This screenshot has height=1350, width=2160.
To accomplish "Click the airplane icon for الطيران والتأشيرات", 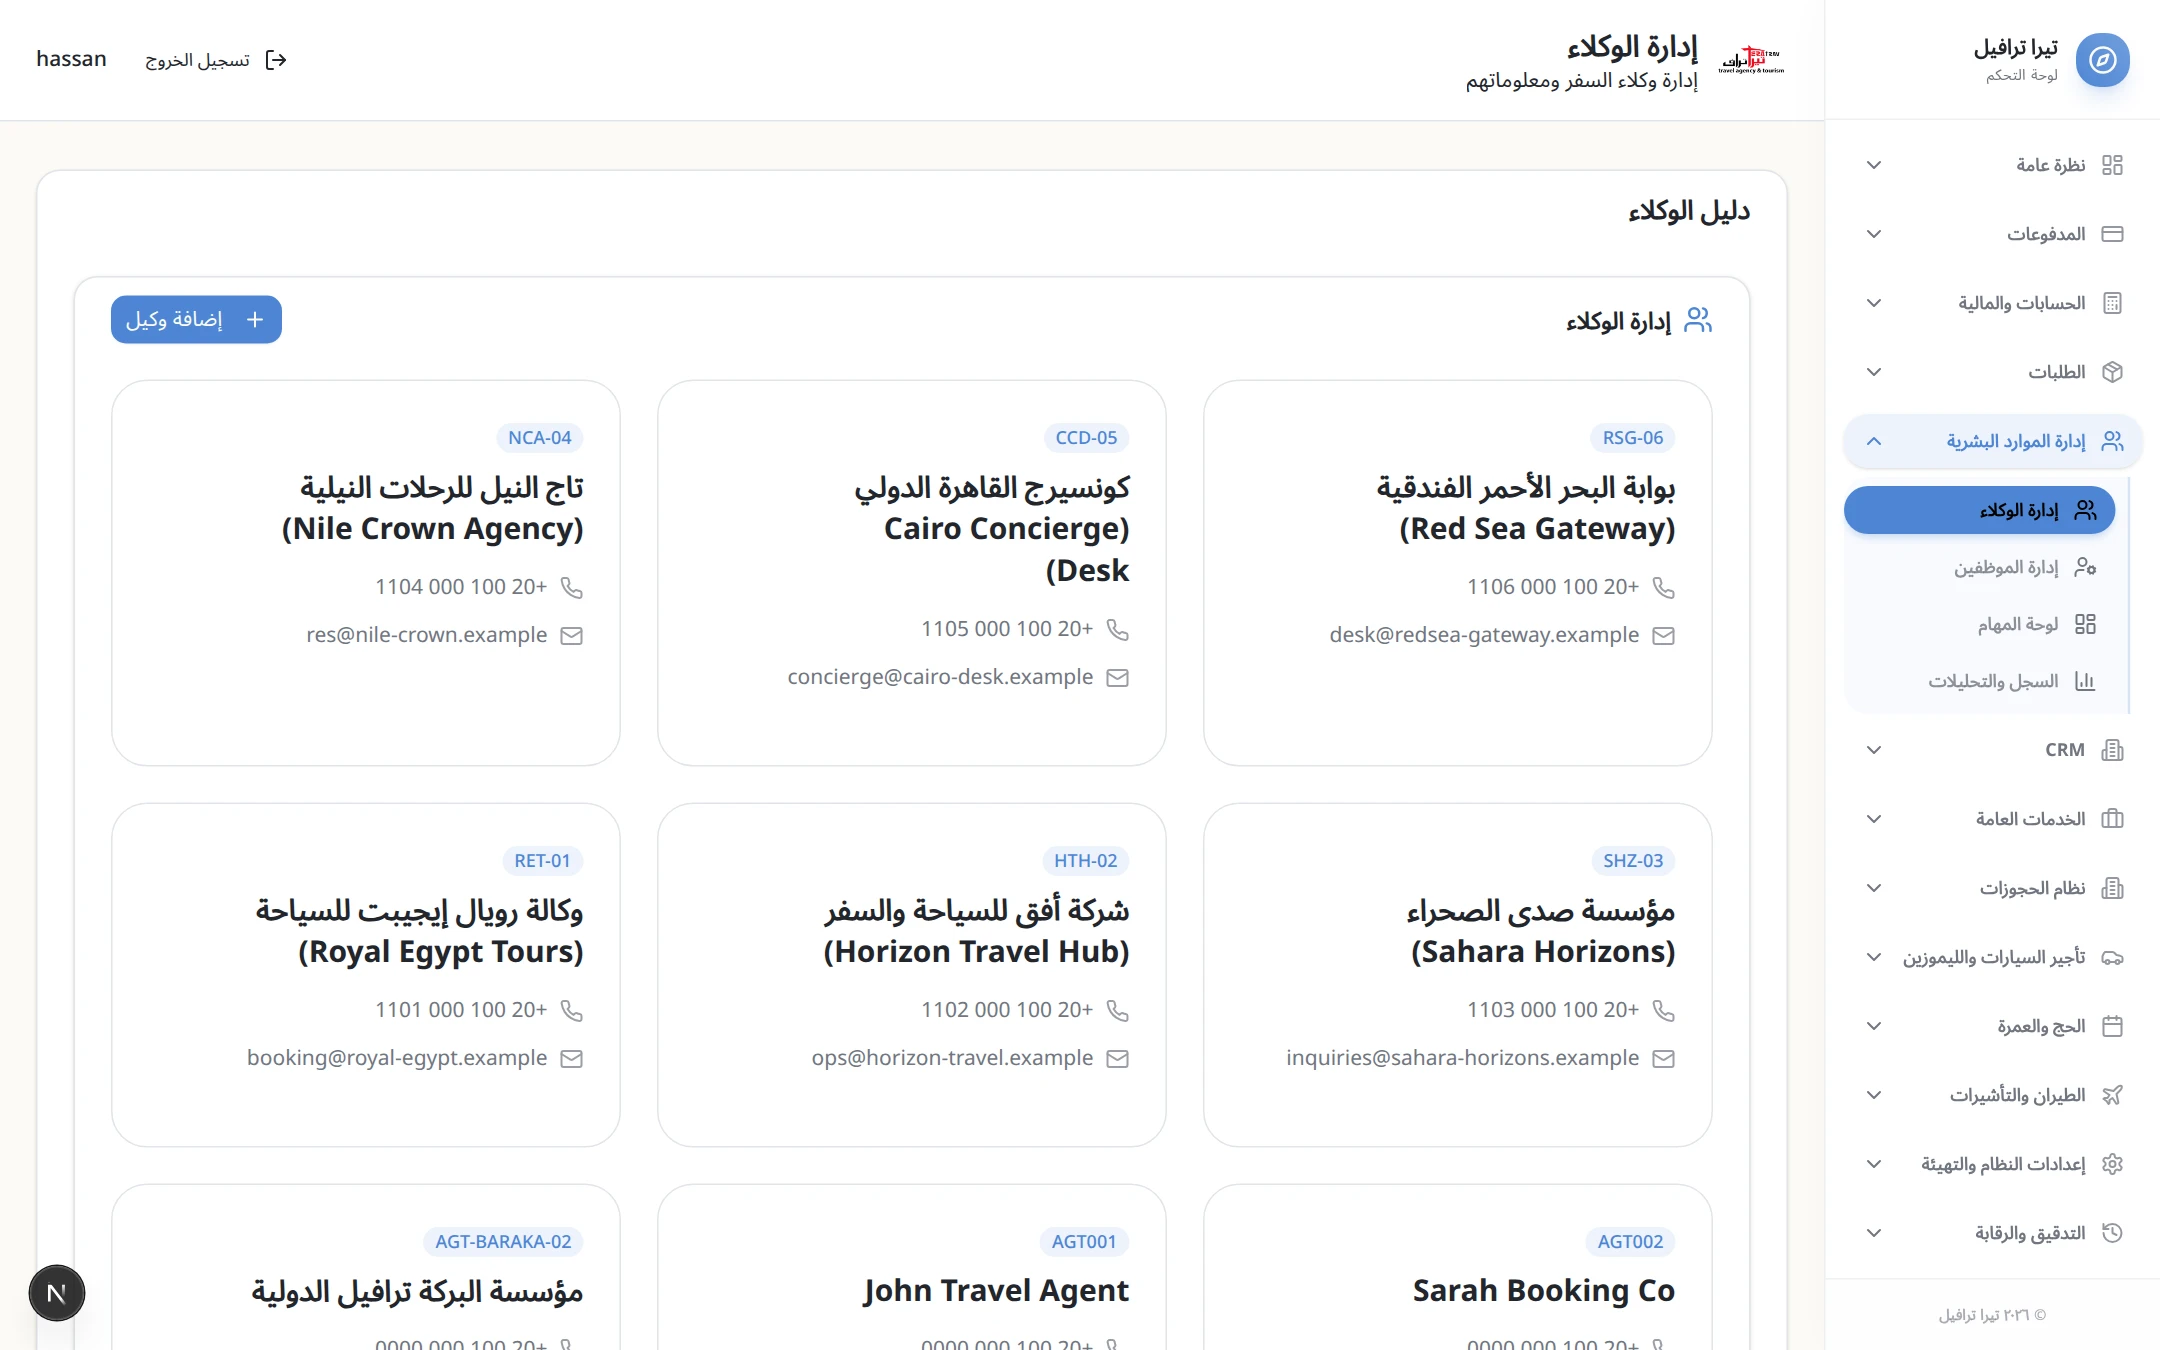I will click(x=2112, y=1095).
